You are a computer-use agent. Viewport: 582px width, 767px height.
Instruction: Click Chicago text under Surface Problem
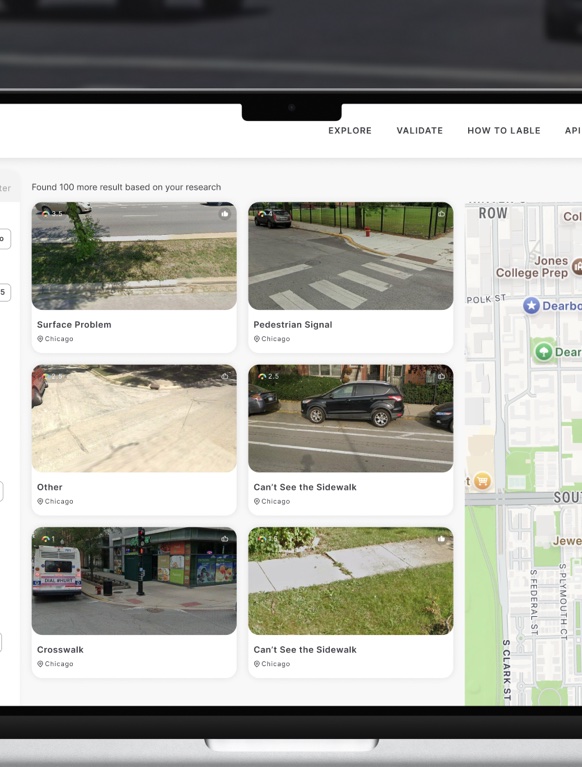tap(59, 338)
